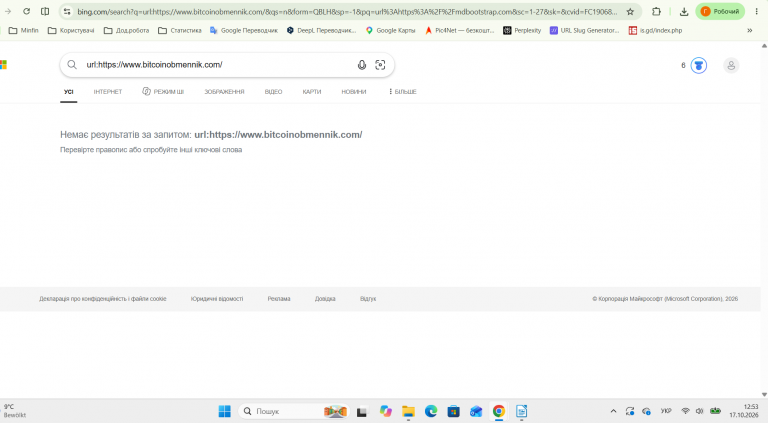768x423 pixels.
Task: Open the Google Карты bookmark
Action: [x=390, y=30]
